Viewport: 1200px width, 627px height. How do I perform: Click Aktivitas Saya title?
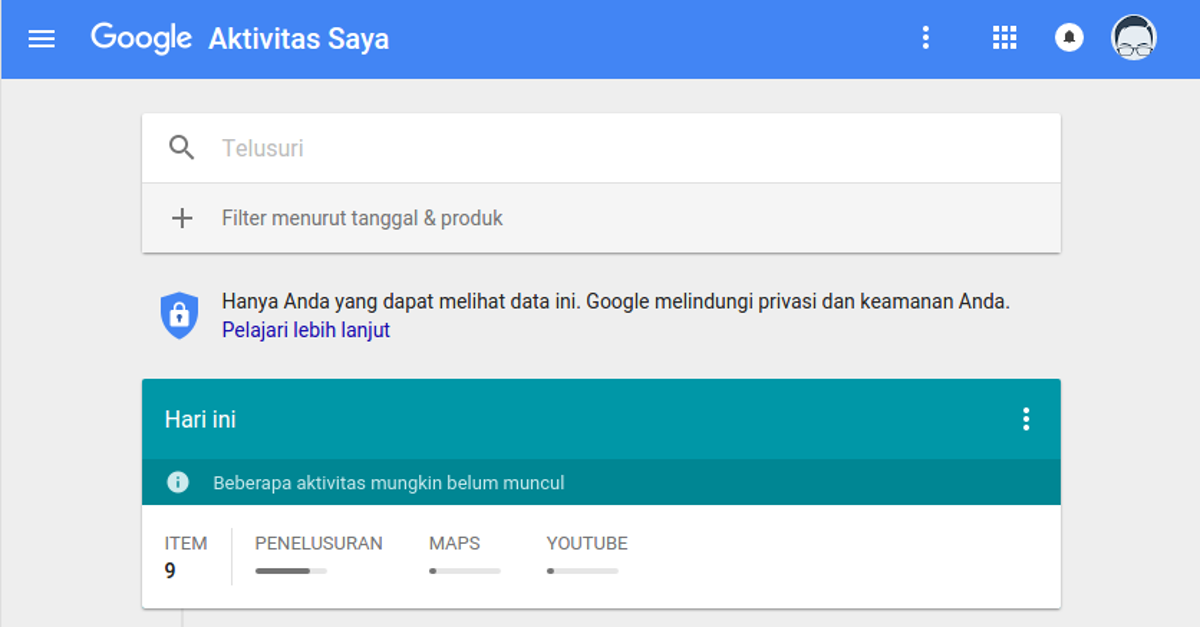299,39
